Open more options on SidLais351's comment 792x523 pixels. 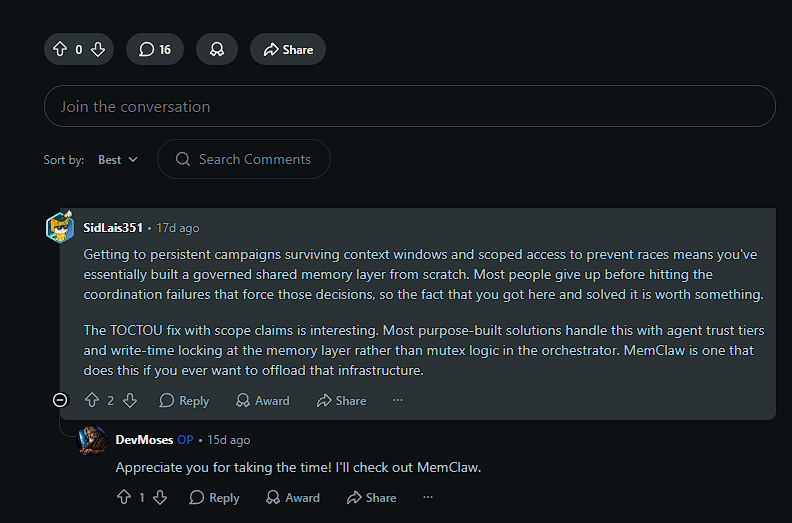(x=398, y=400)
